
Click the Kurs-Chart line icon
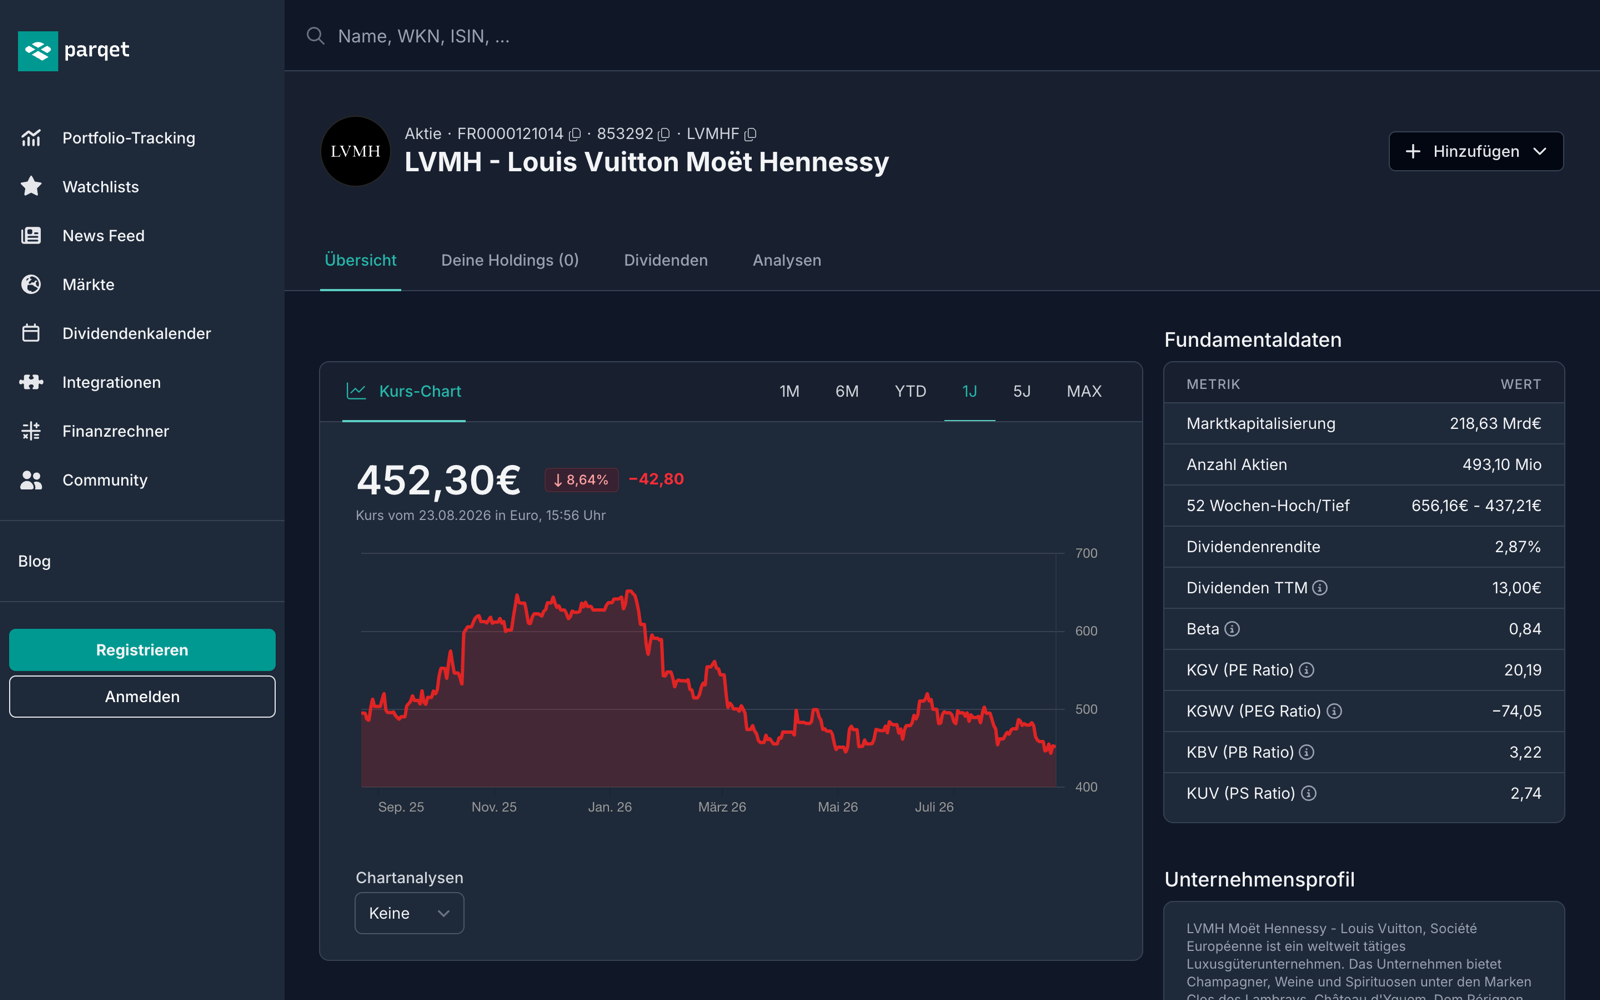click(x=356, y=391)
